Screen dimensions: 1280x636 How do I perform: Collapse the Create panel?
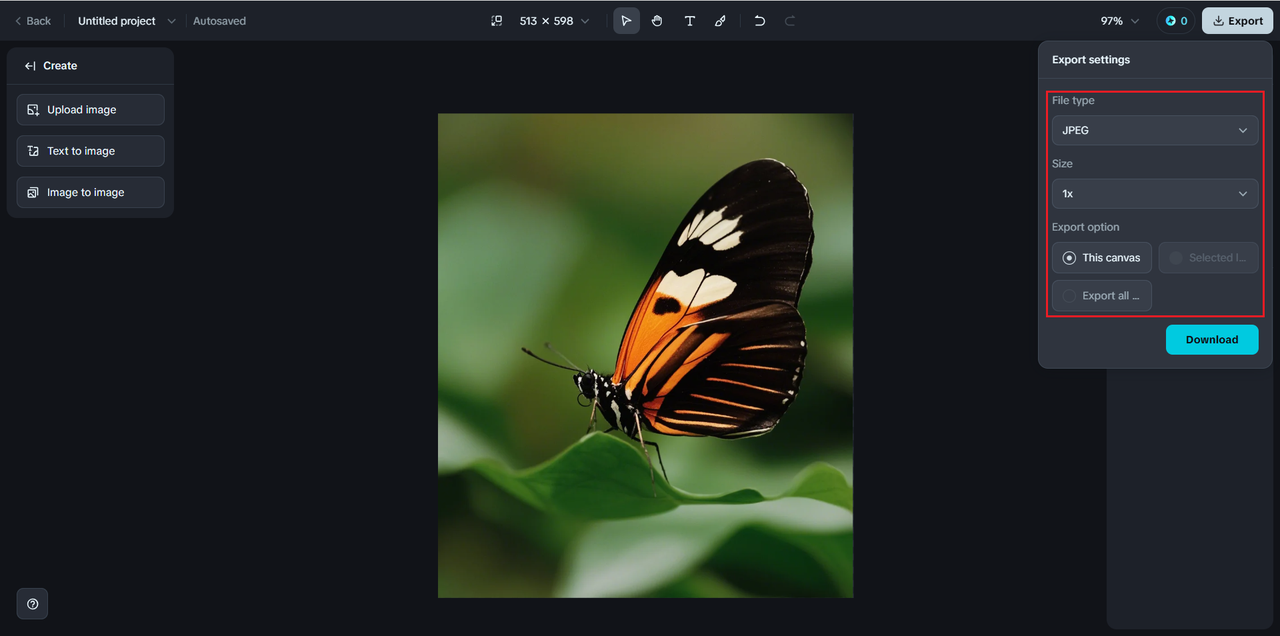pos(30,66)
